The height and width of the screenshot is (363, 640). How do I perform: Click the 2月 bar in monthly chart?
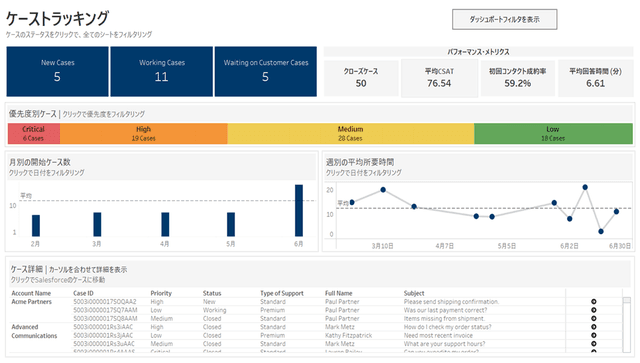[36, 226]
